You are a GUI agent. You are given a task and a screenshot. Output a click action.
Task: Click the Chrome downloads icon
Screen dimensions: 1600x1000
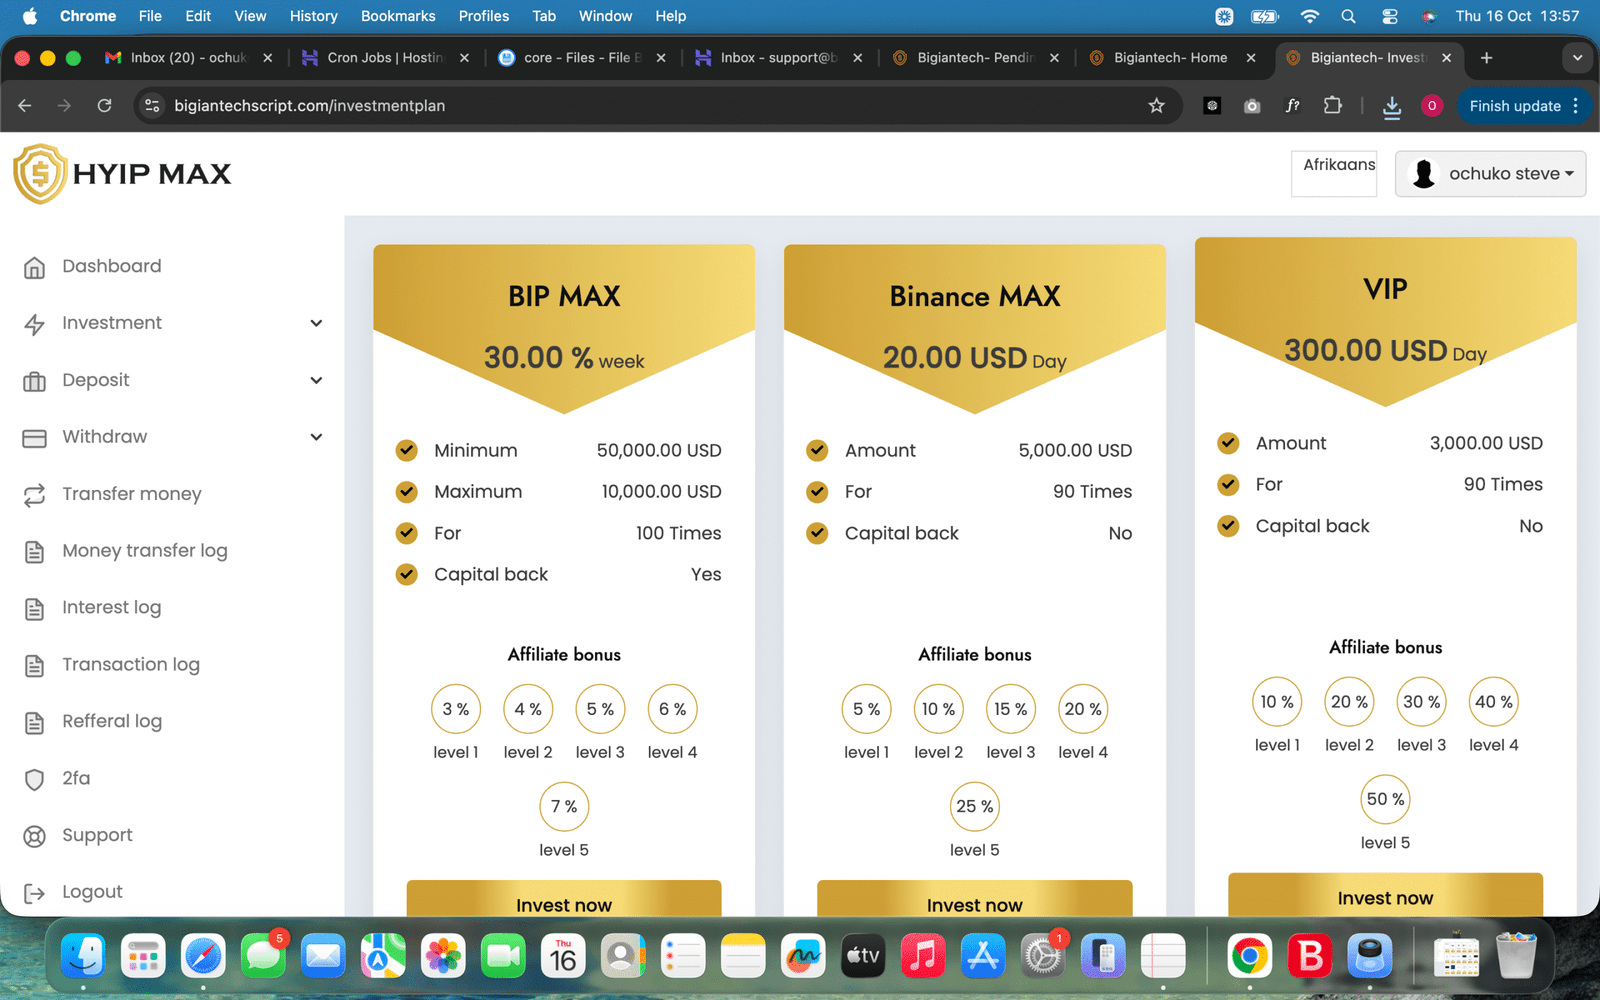1391,107
